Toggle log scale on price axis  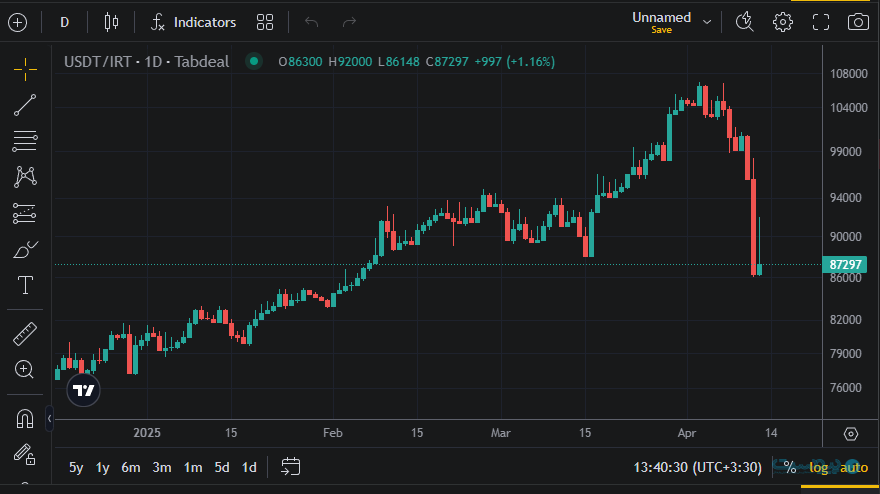pyautogui.click(x=819, y=467)
